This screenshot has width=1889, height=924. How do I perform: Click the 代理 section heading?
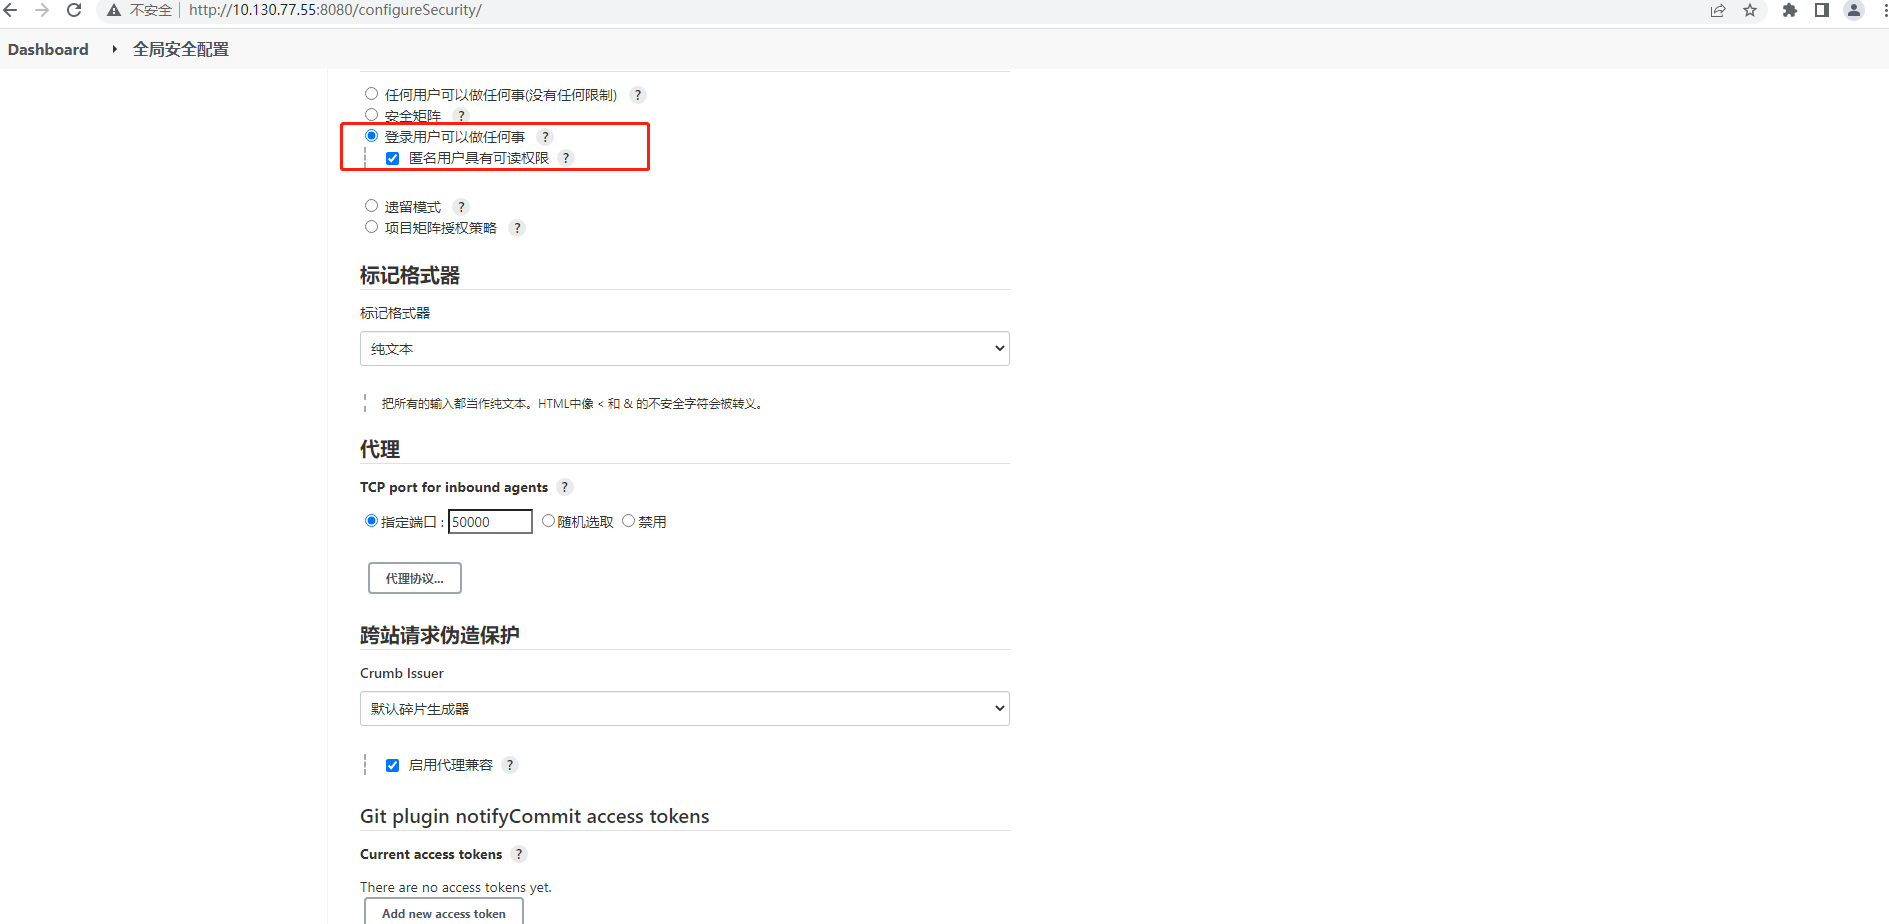pos(380,449)
